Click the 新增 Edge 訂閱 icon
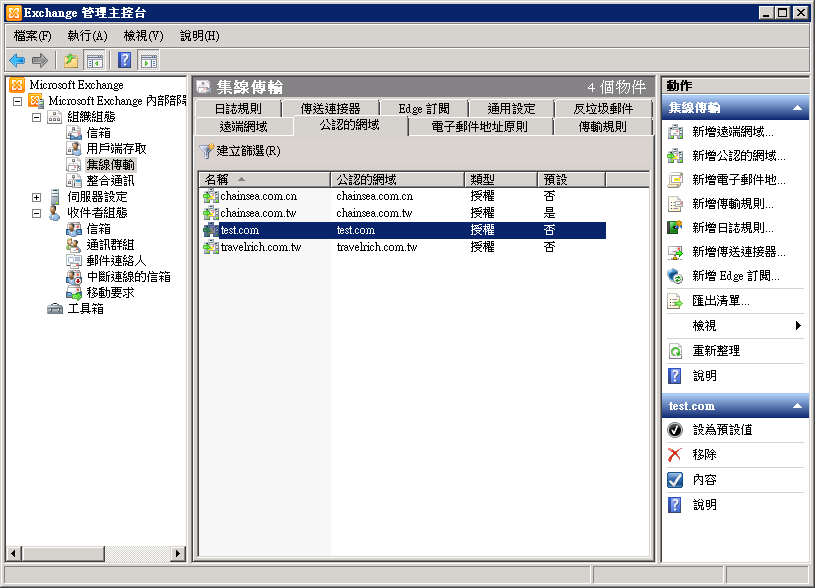The image size is (815, 588). click(675, 276)
